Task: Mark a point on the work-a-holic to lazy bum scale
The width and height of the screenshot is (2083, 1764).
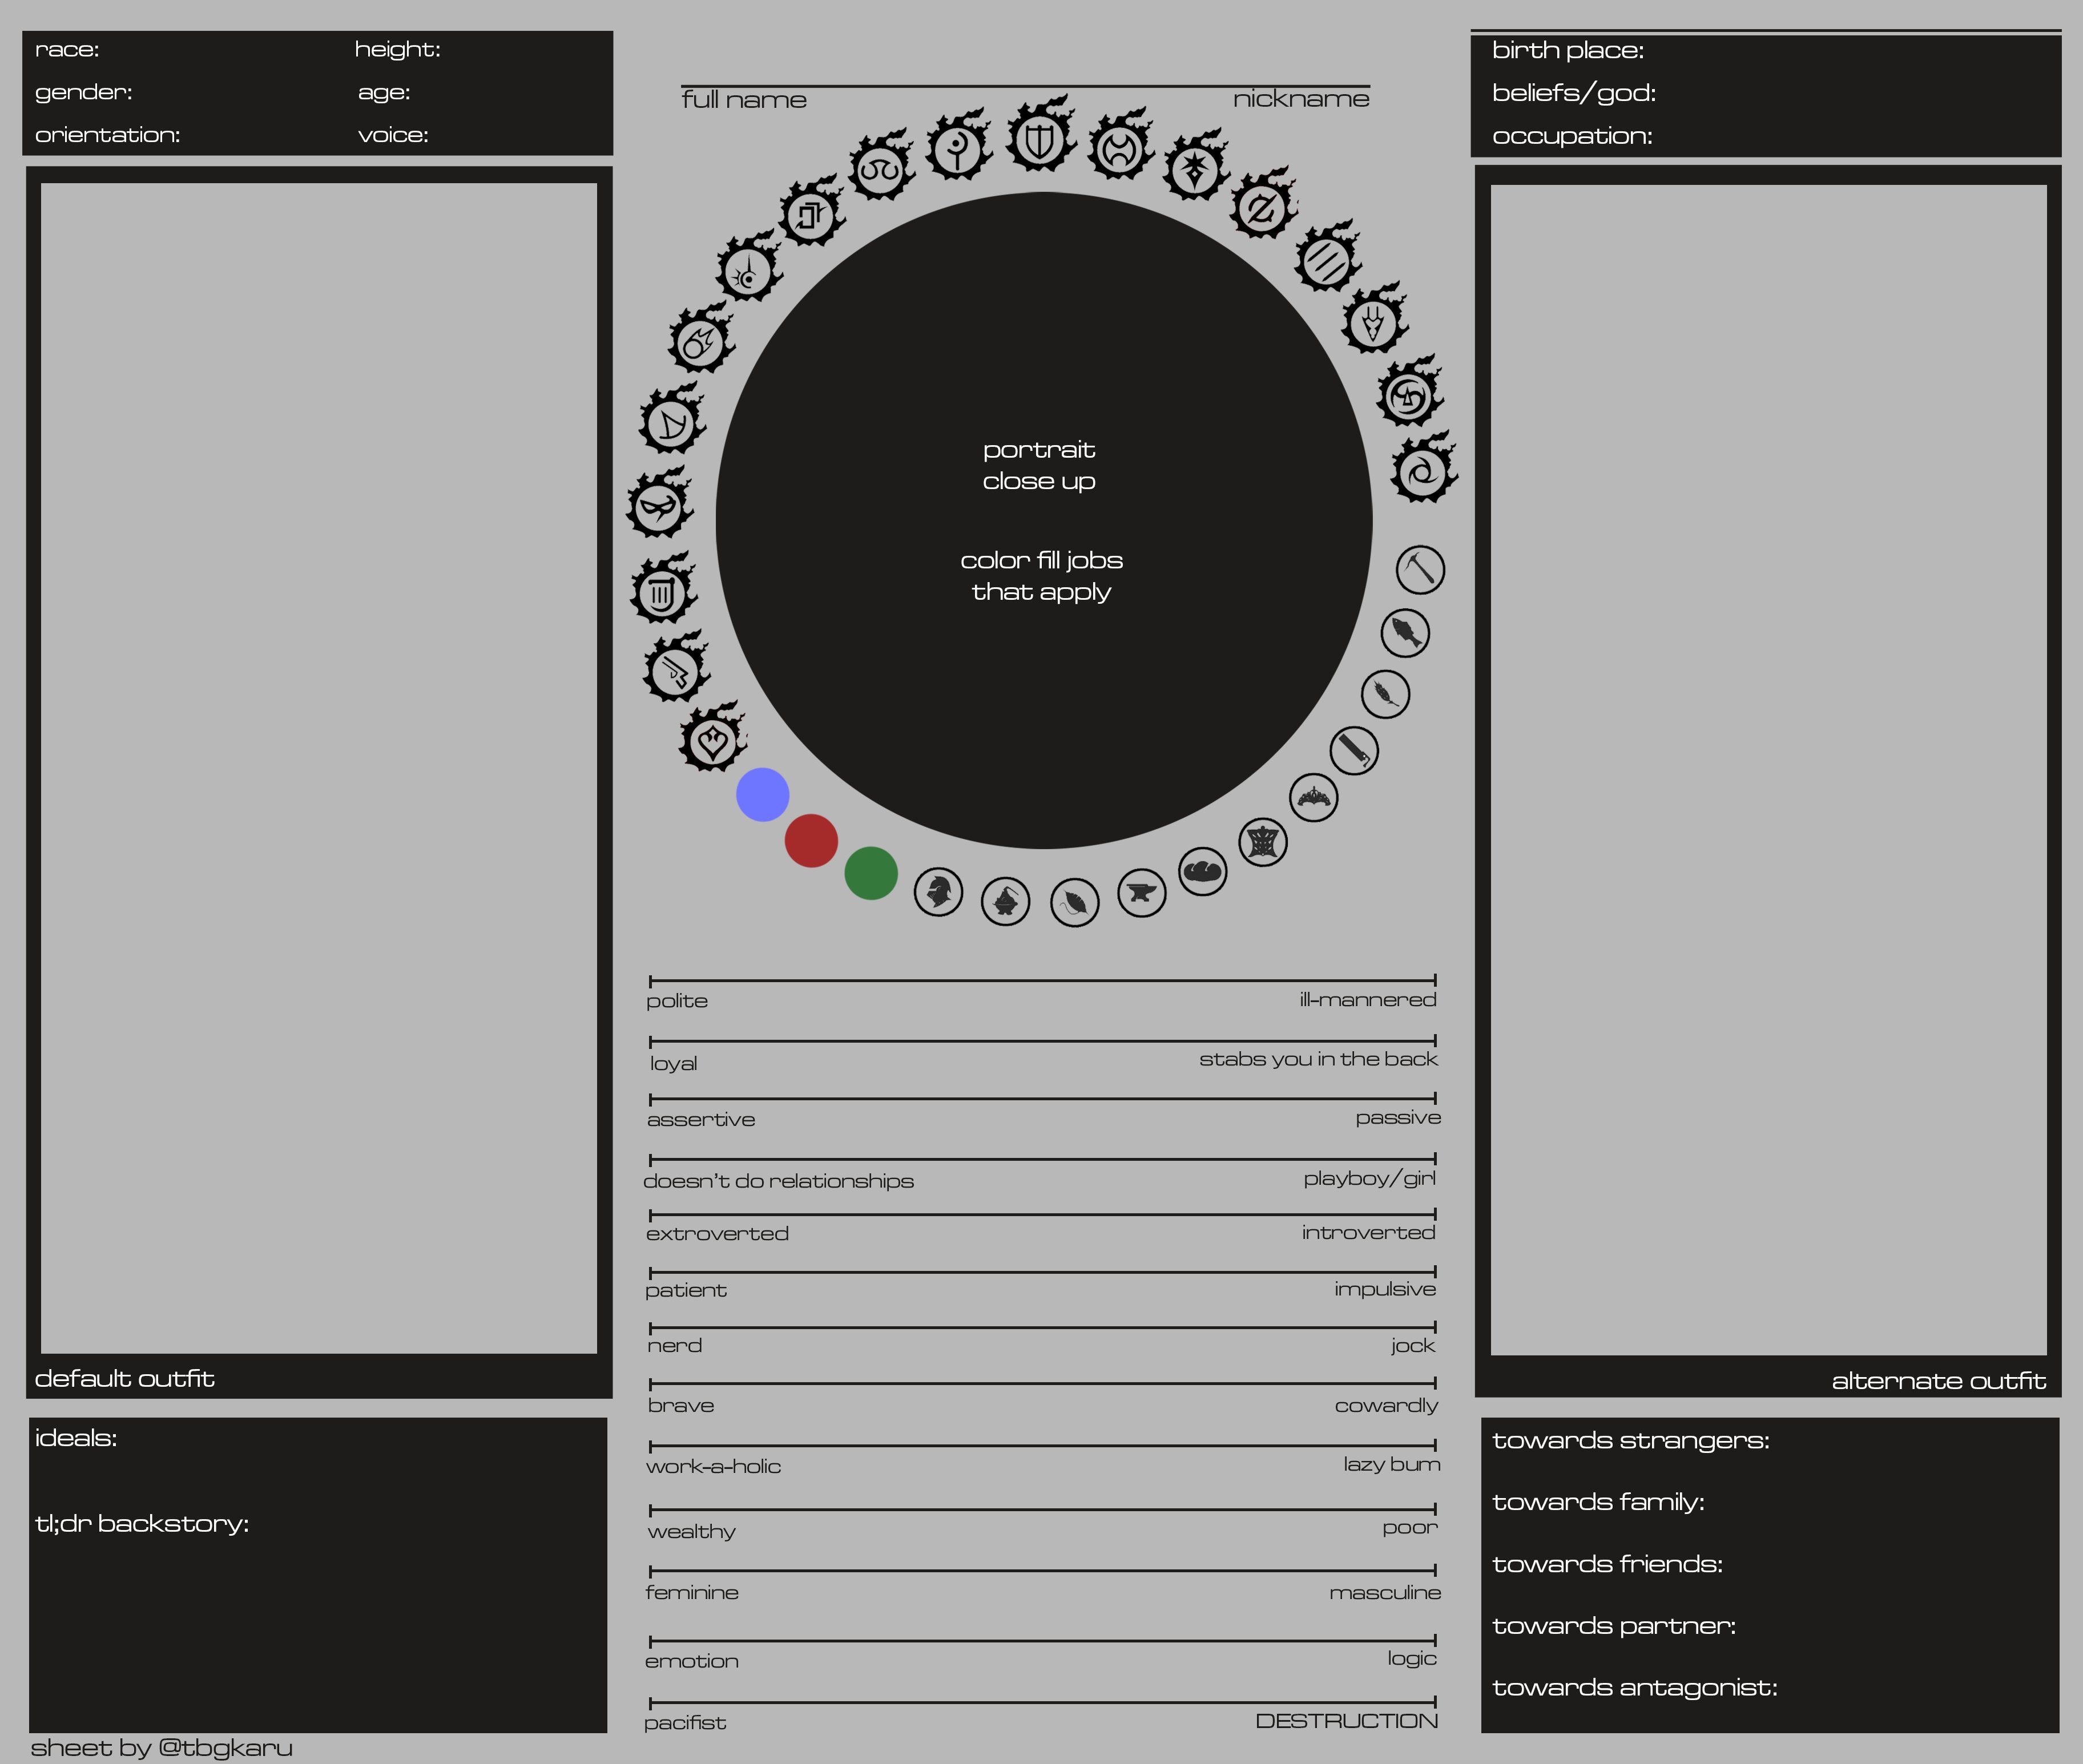Action: tap(1043, 1446)
